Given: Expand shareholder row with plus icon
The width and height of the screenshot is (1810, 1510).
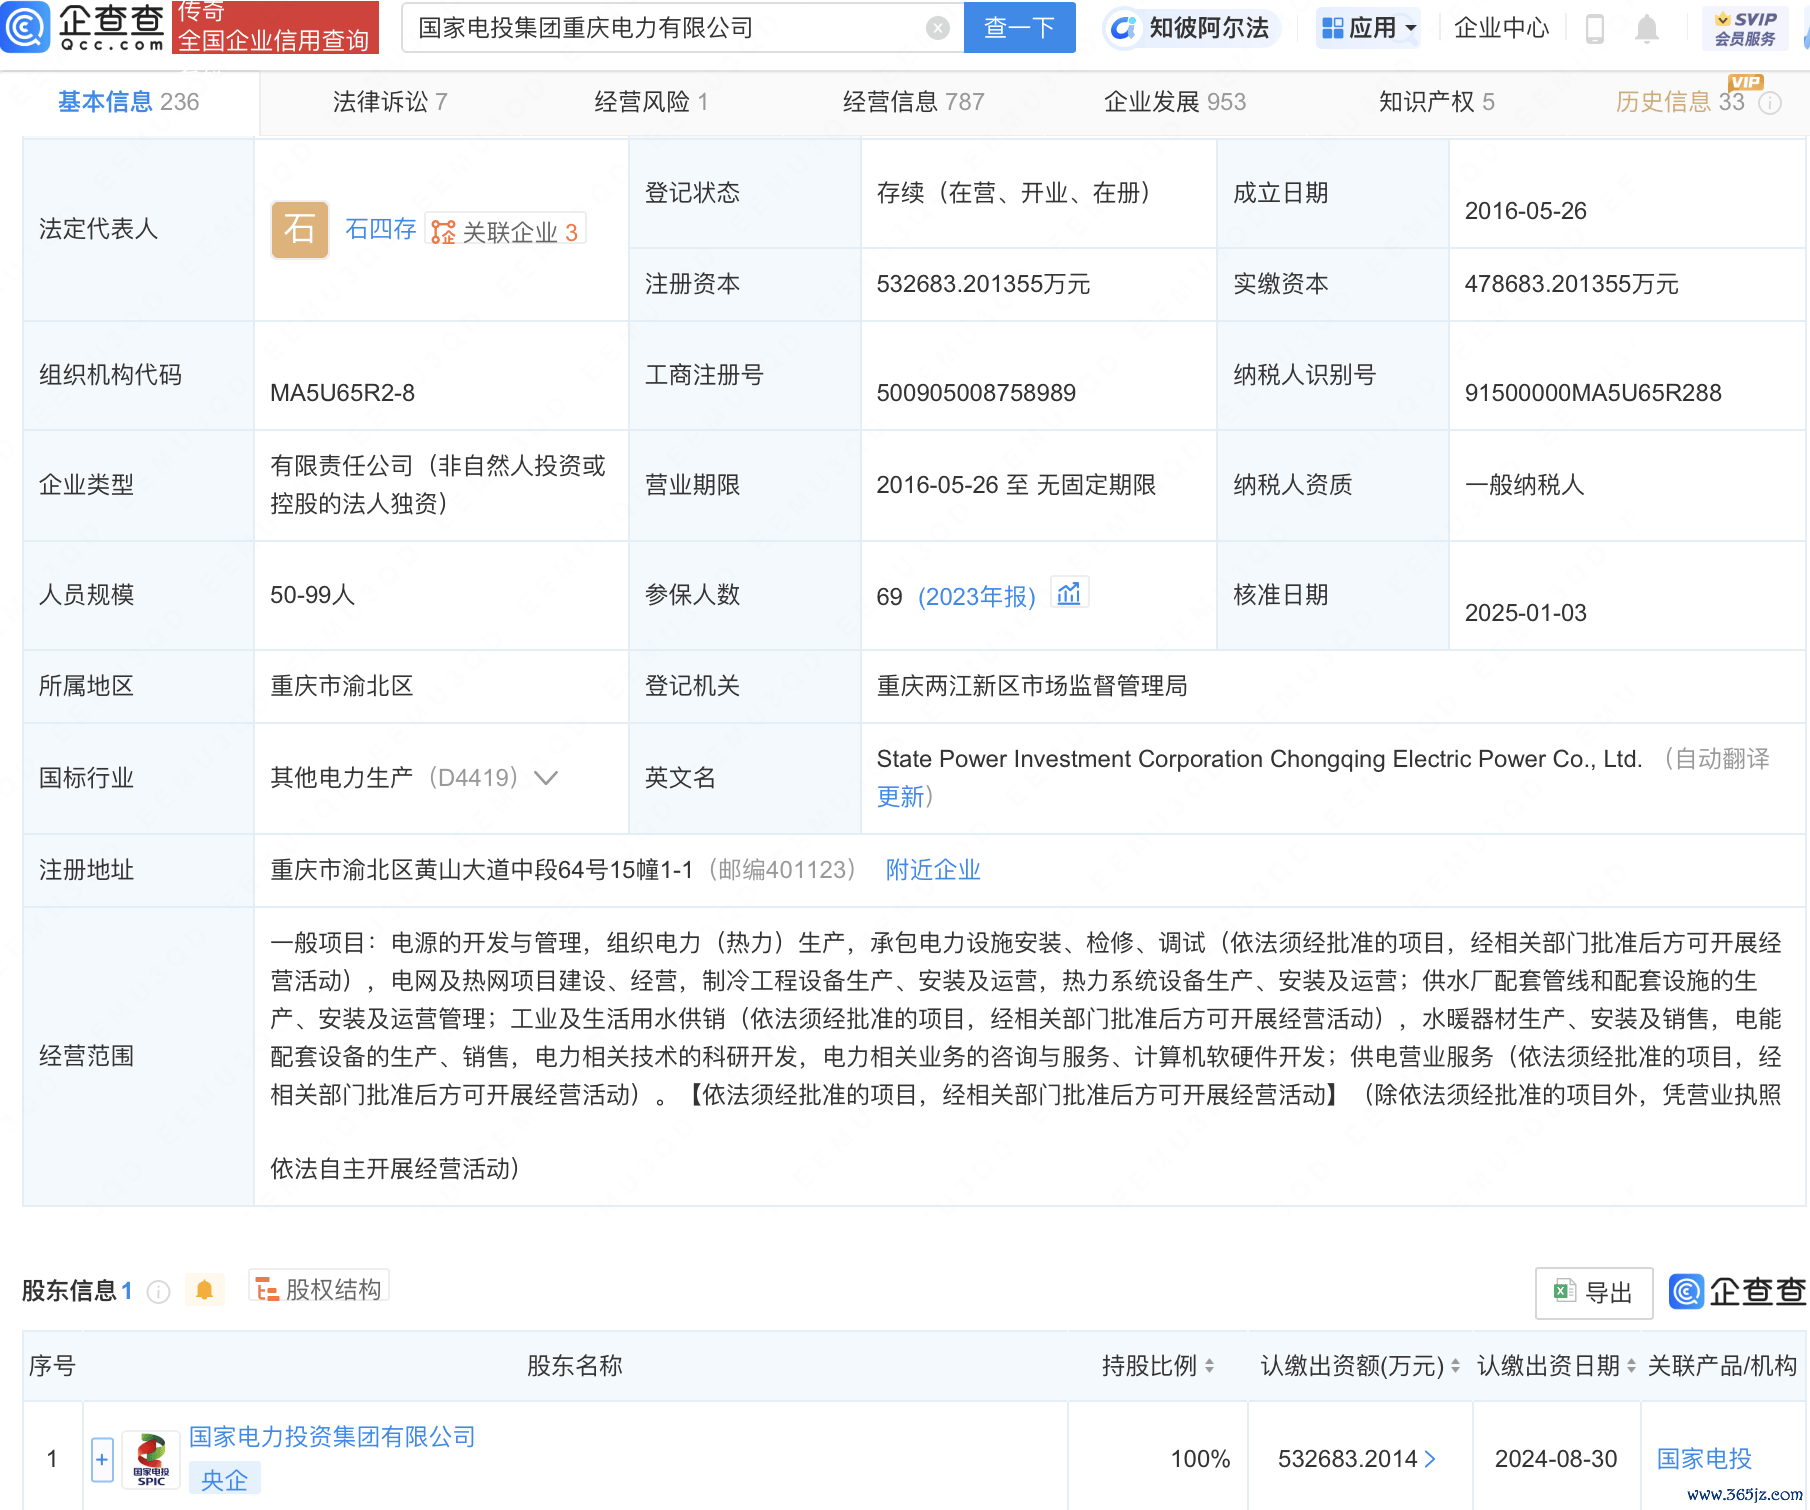Looking at the screenshot, I should [x=101, y=1459].
